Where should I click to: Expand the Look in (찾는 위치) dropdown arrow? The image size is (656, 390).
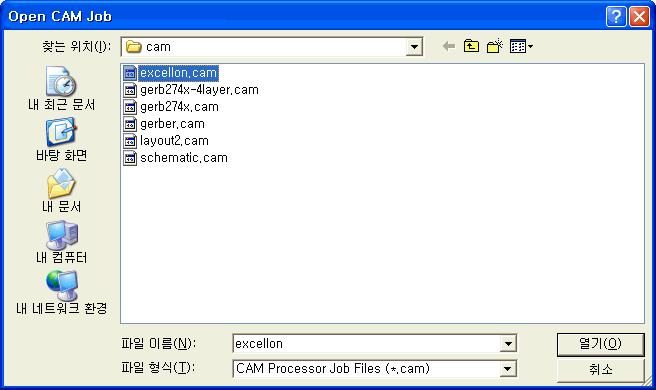click(x=414, y=47)
